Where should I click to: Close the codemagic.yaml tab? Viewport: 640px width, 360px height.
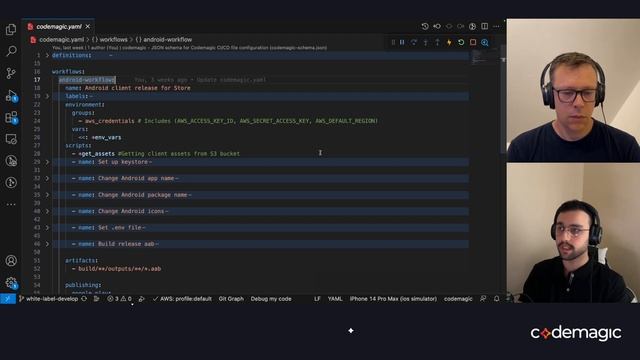point(88,27)
